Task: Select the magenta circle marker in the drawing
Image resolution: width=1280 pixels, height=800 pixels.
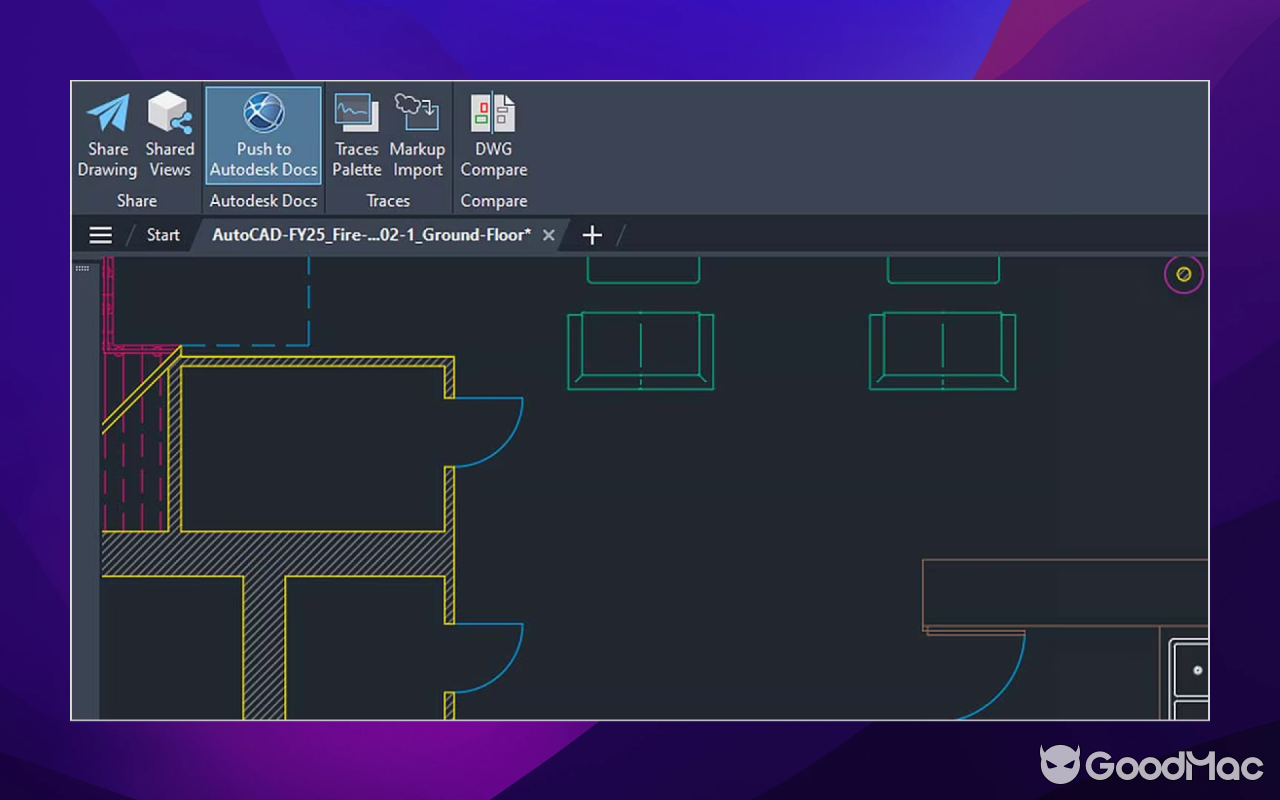Action: [x=1183, y=274]
